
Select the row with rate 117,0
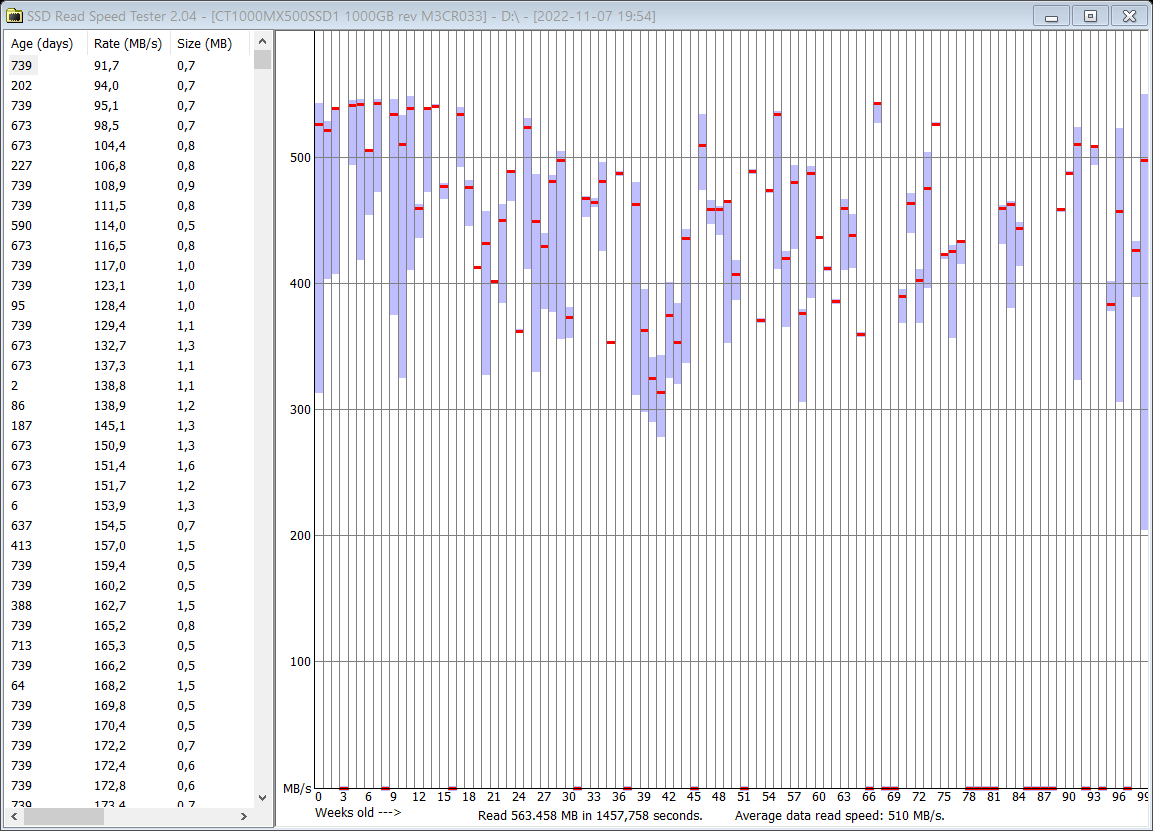pyautogui.click(x=129, y=265)
